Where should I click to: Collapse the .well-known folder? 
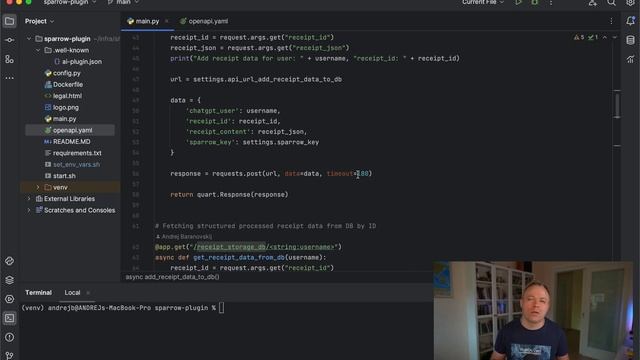tap(38, 50)
